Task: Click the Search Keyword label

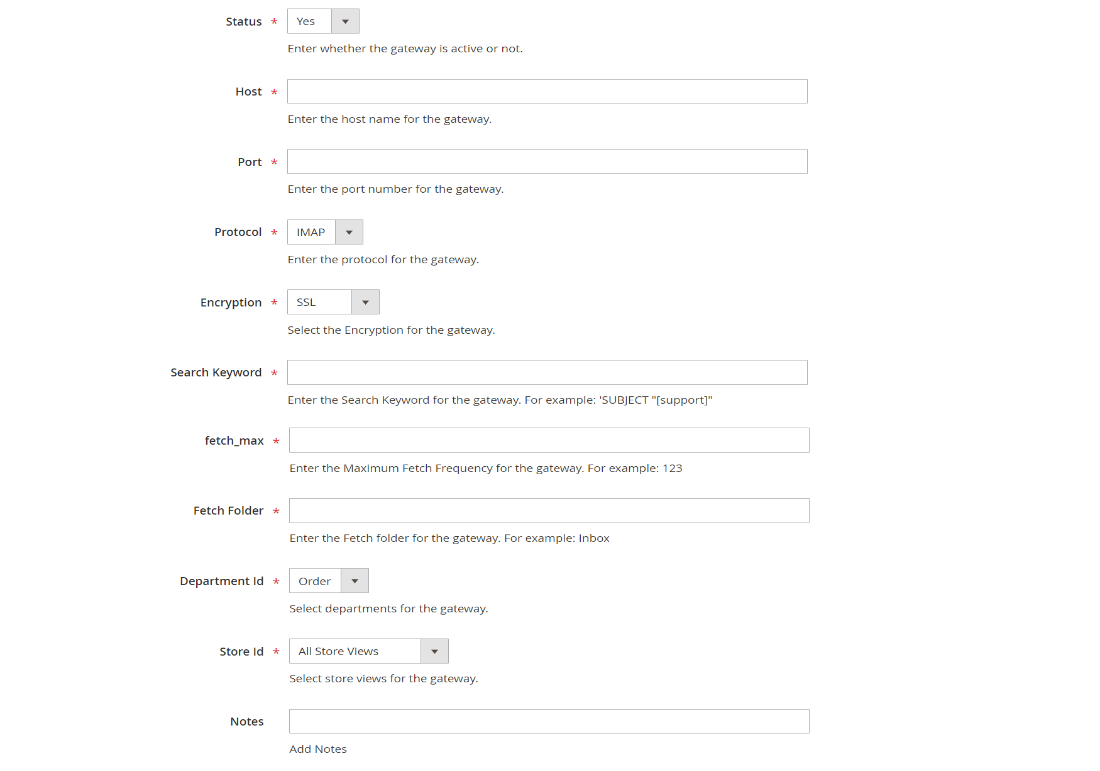Action: tap(216, 373)
